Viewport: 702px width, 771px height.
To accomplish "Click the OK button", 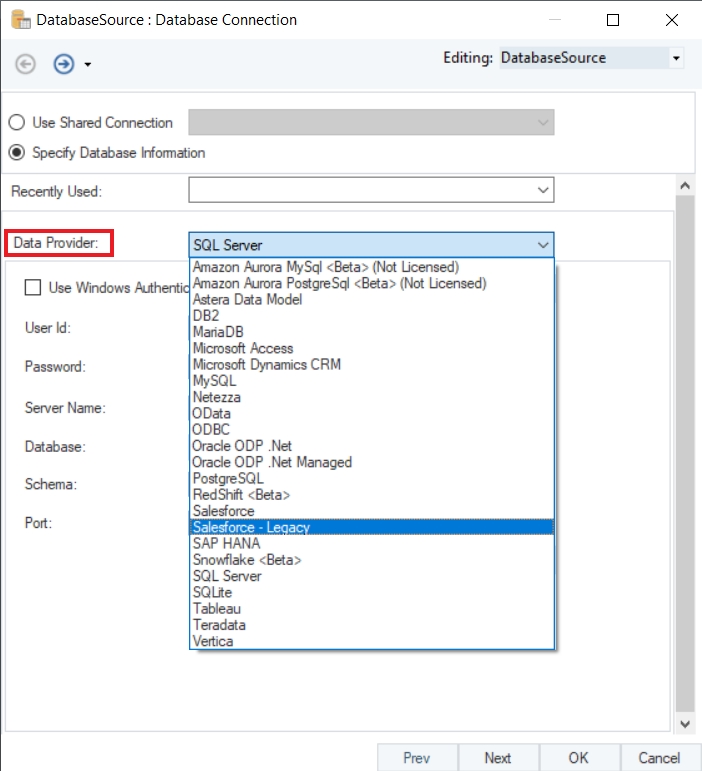I will [579, 758].
